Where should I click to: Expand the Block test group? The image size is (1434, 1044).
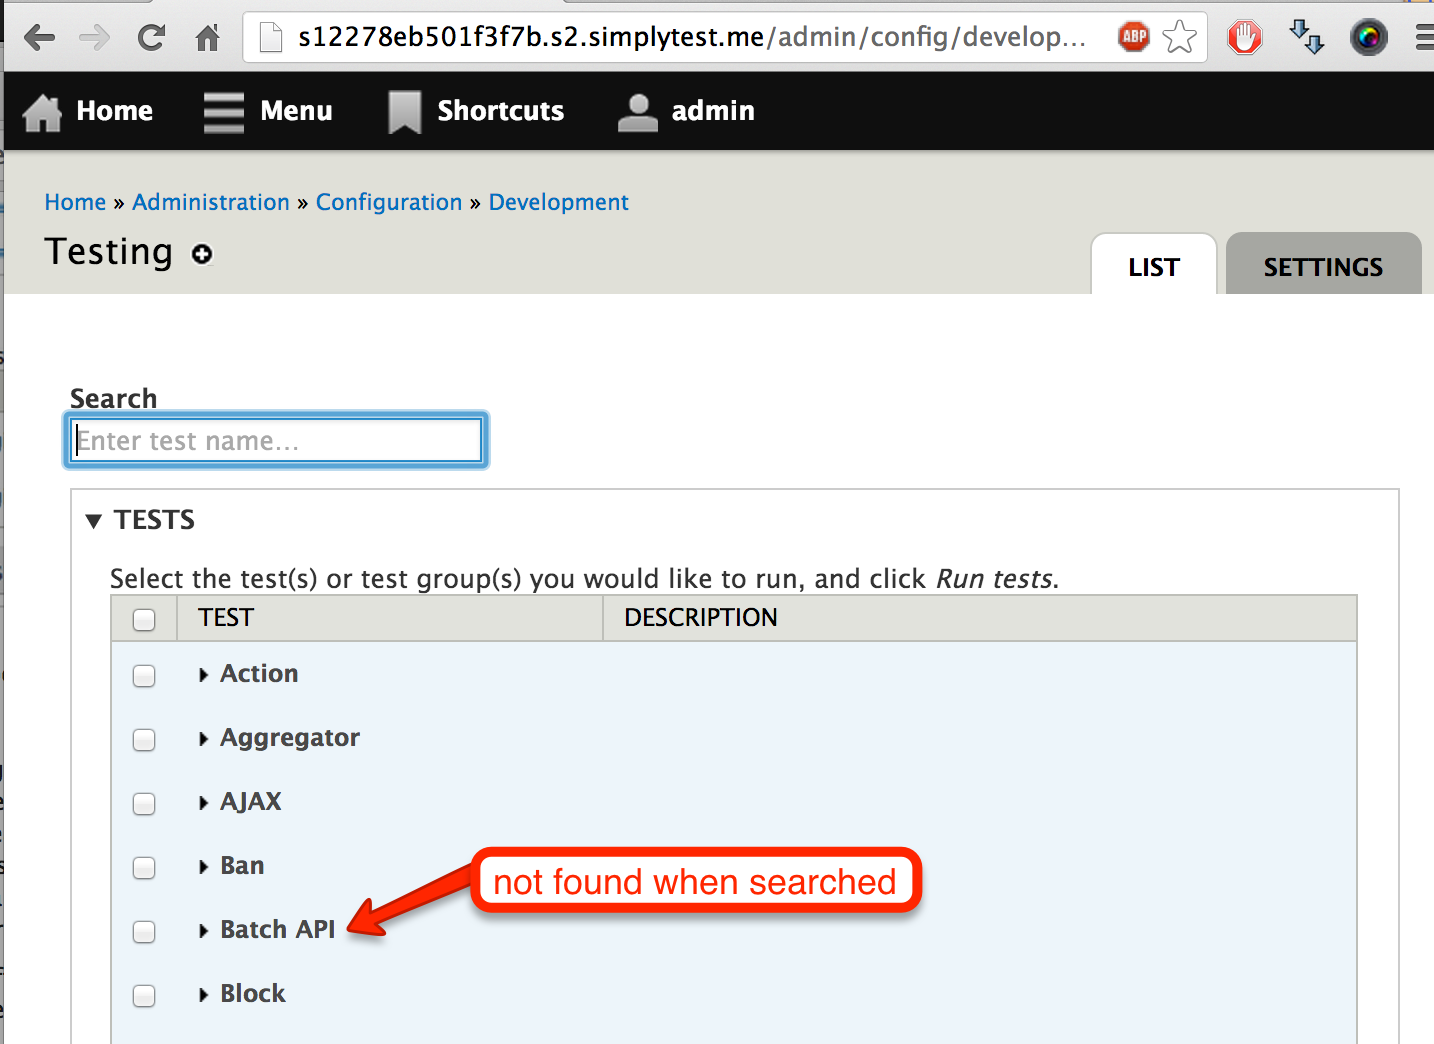204,994
